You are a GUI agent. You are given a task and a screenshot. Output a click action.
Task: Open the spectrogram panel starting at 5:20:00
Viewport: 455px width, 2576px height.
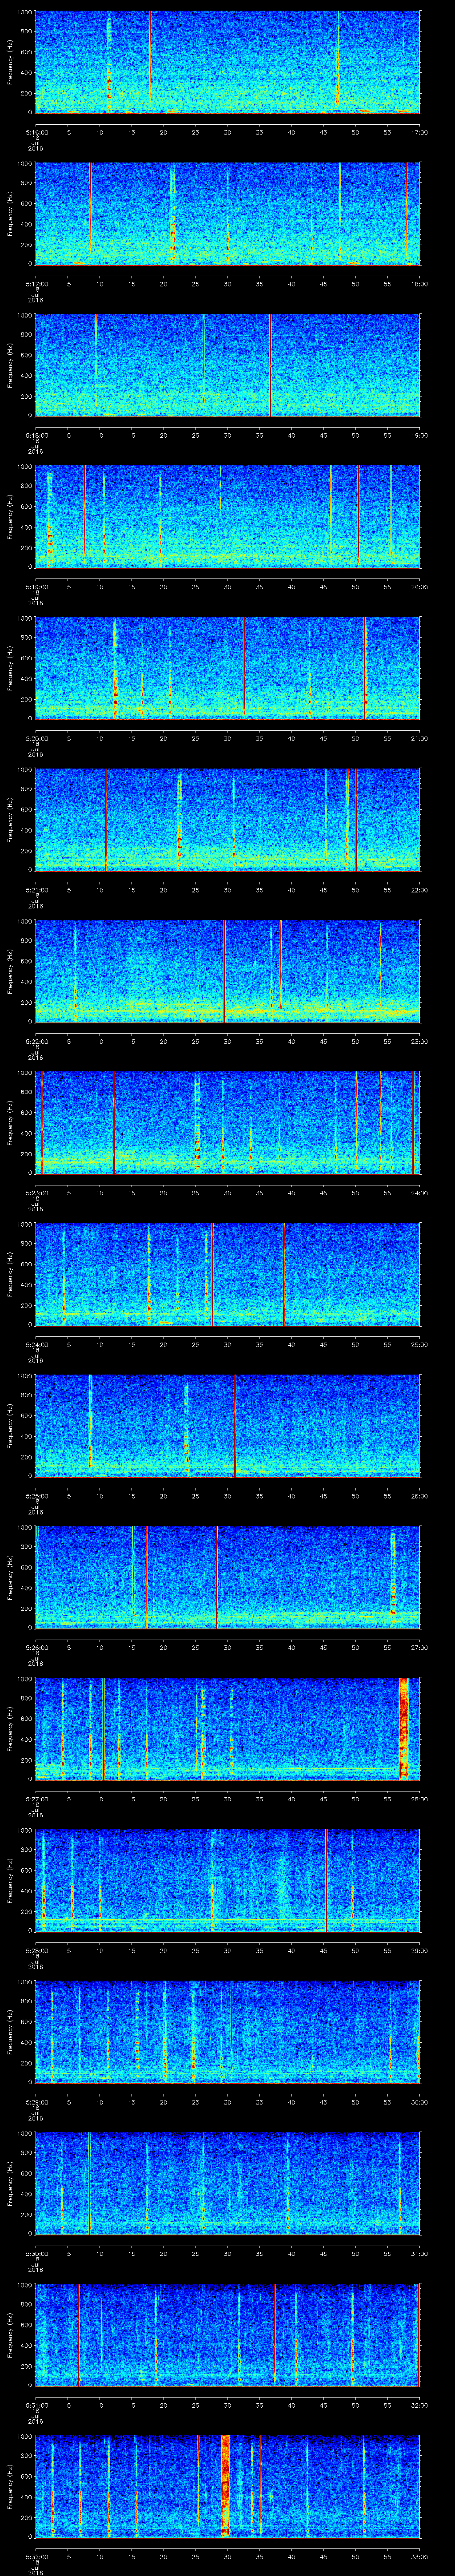(228, 668)
